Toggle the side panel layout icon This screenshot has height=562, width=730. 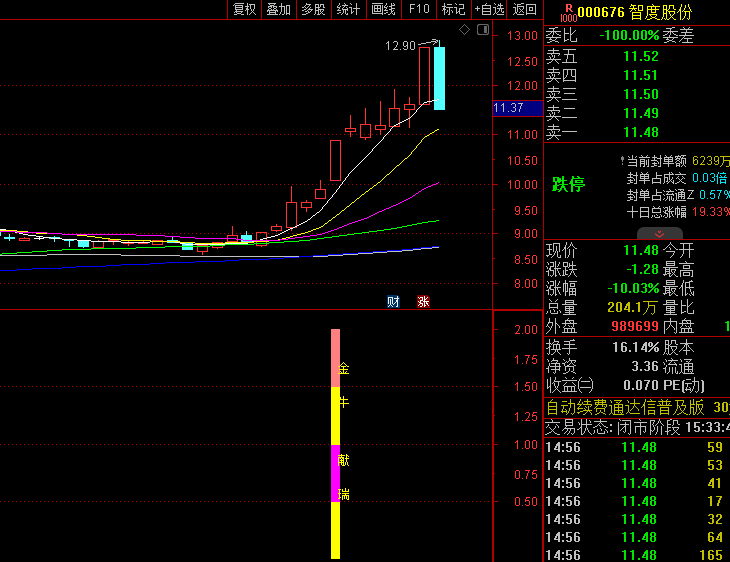(483, 30)
